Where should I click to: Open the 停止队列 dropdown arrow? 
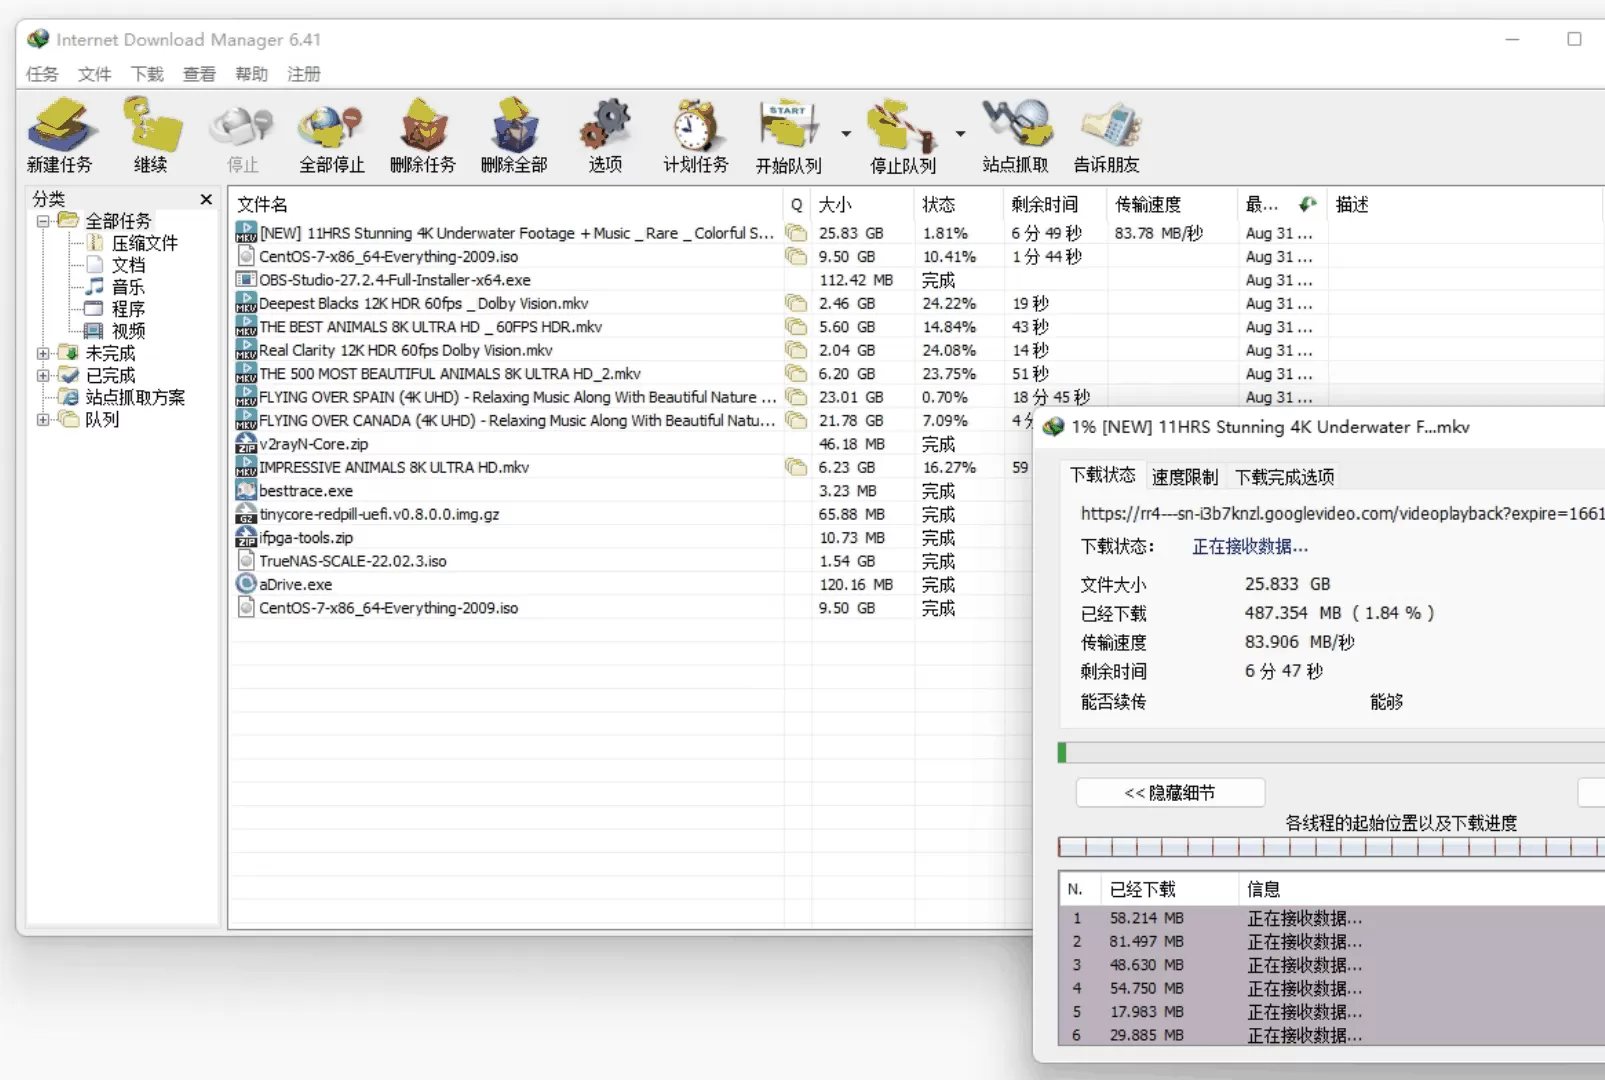[960, 133]
